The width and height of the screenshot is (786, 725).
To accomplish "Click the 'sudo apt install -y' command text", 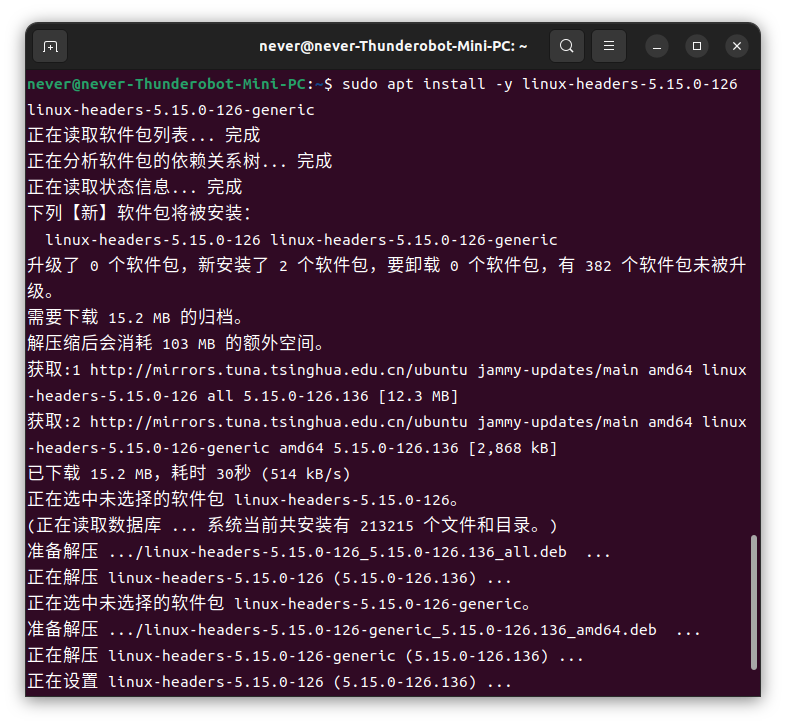I will 427,84.
